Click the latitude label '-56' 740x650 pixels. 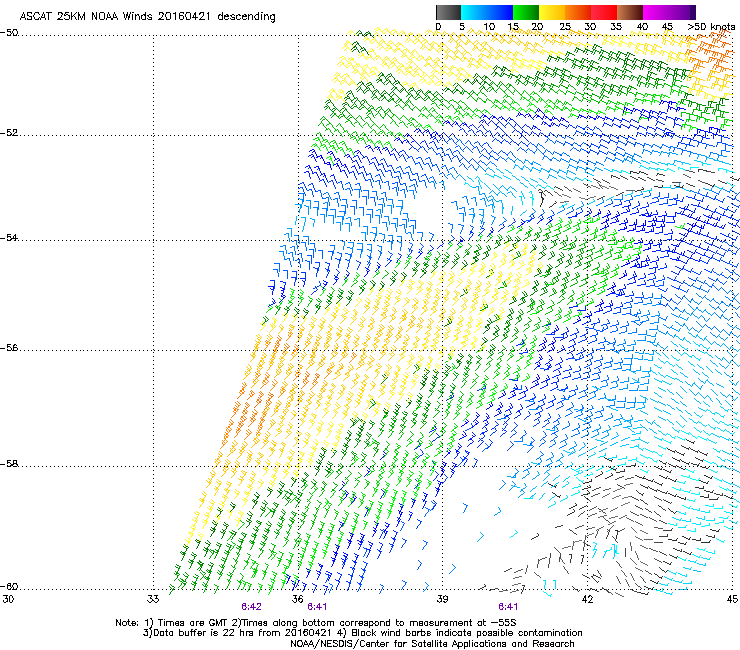pyautogui.click(x=9, y=348)
